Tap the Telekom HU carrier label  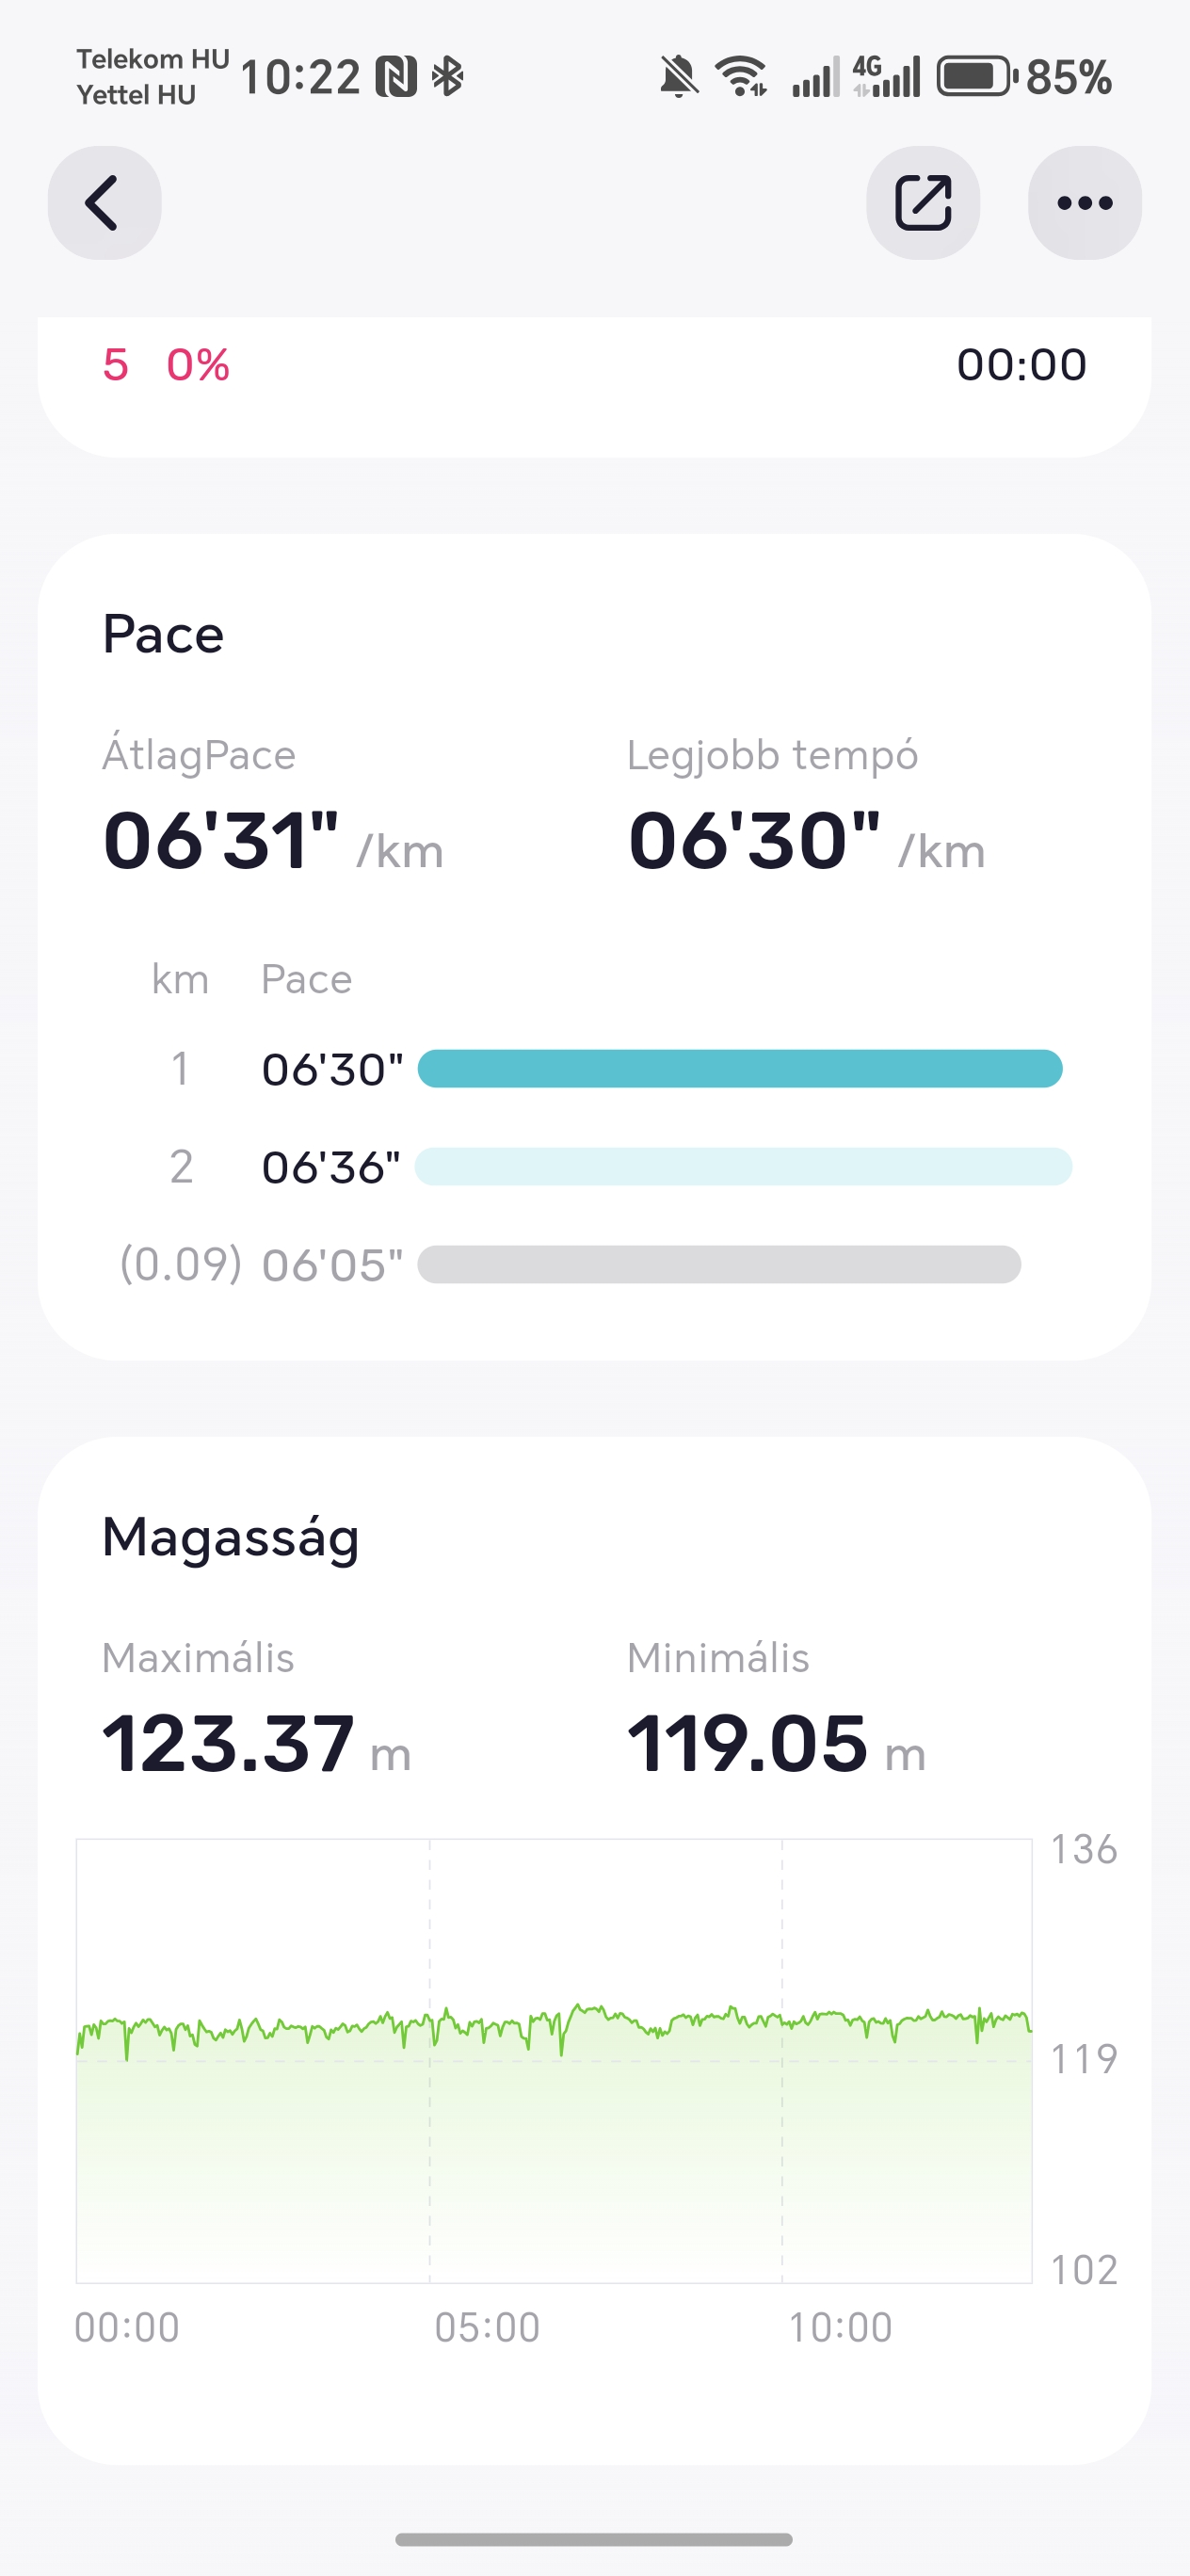(x=153, y=59)
